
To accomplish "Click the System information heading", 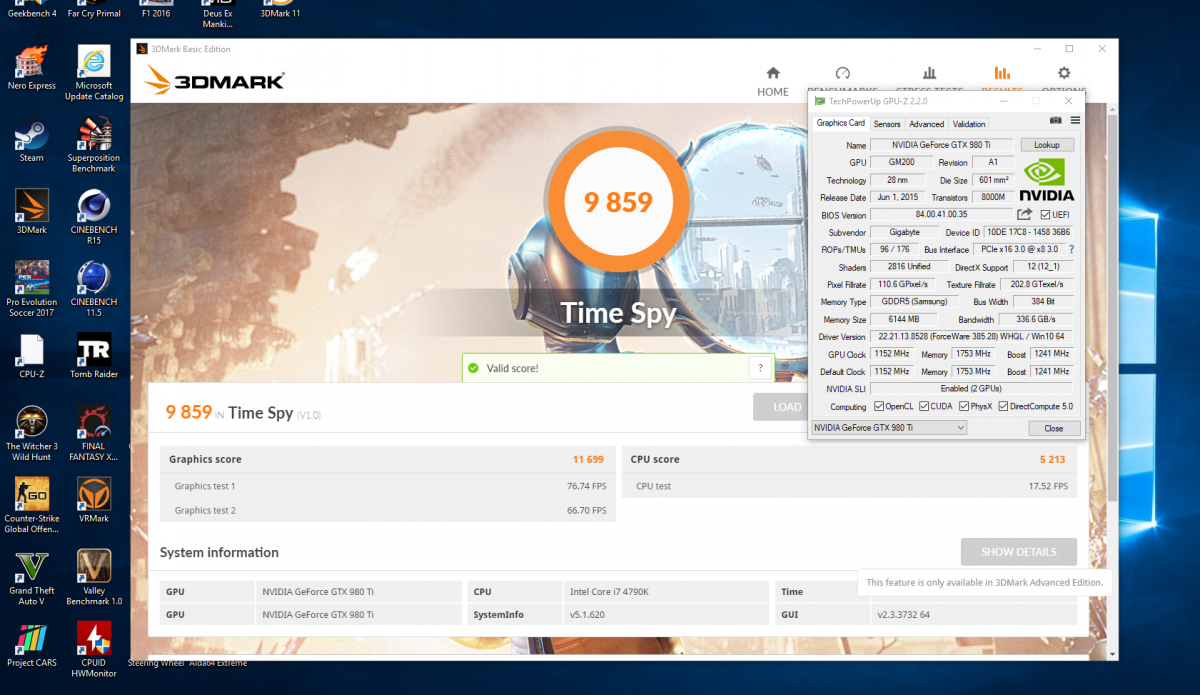I will coord(219,552).
